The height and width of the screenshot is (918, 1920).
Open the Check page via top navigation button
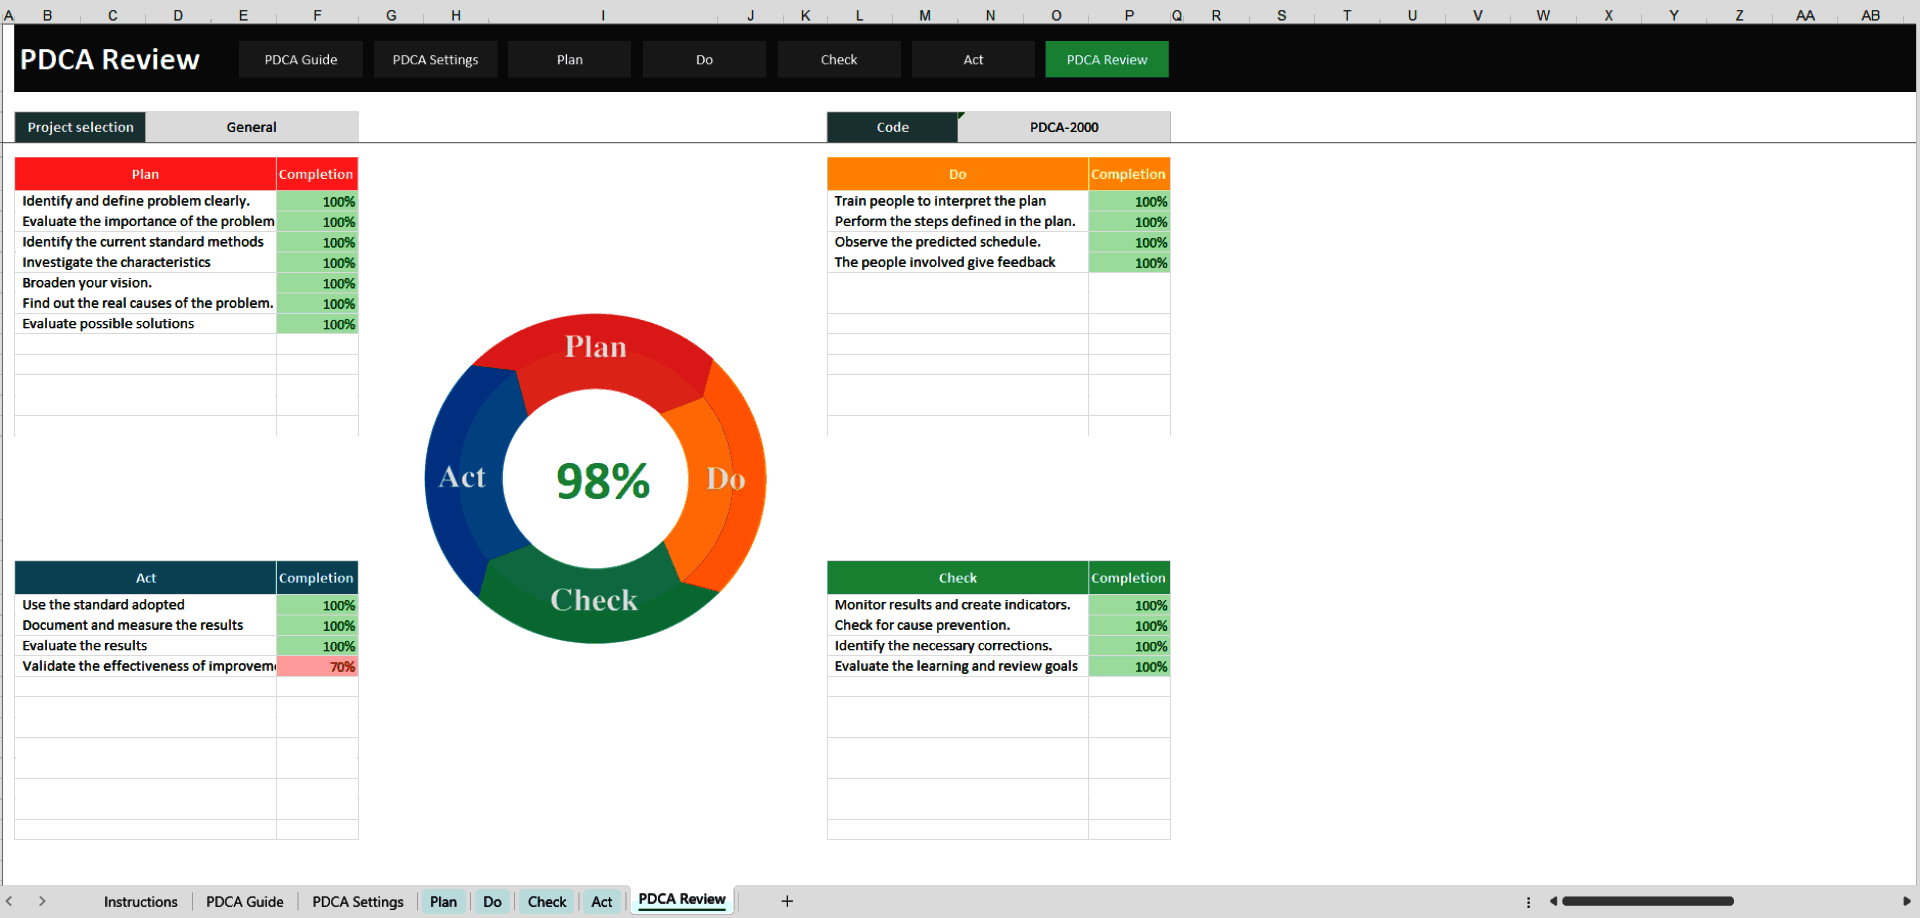(838, 59)
